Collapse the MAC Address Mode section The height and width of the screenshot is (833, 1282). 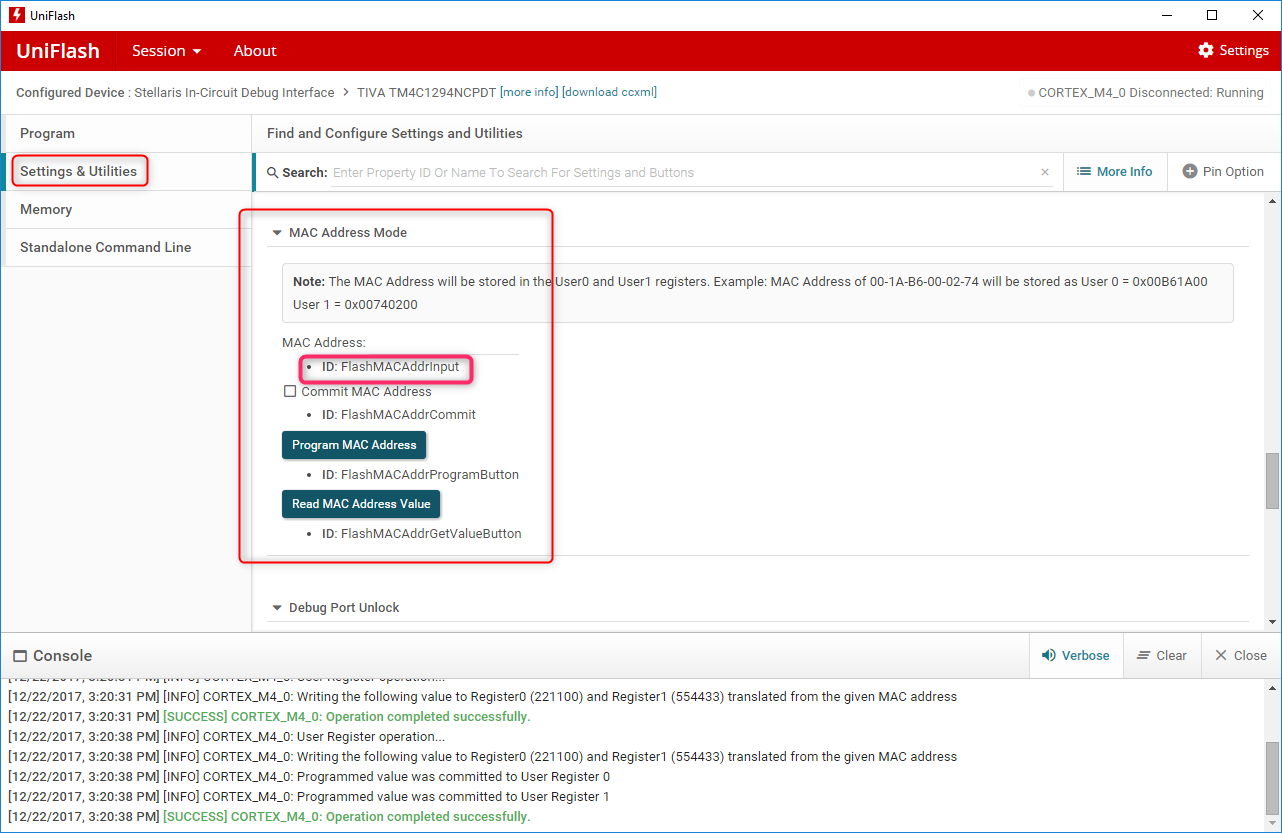[277, 233]
